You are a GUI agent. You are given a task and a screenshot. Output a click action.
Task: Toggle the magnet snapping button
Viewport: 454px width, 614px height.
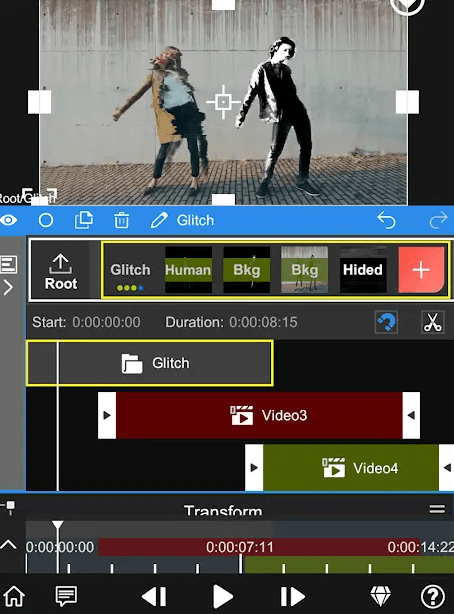(x=386, y=322)
